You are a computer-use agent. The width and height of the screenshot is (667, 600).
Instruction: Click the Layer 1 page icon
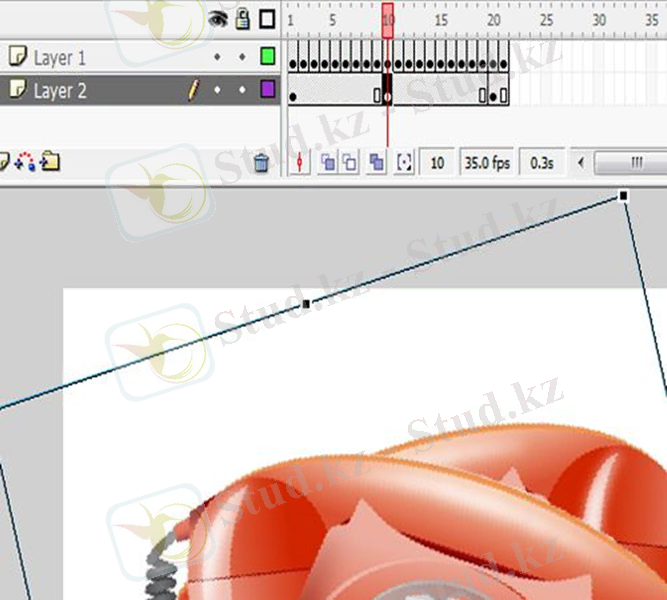coord(18,56)
